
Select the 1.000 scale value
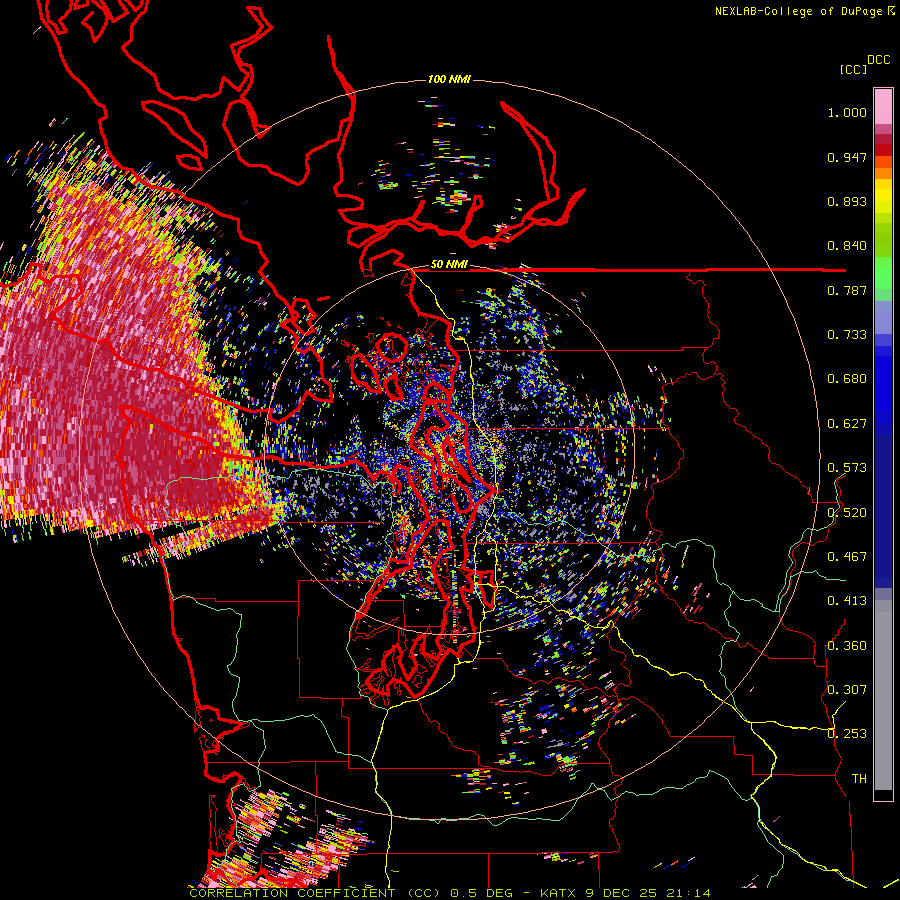[847, 112]
